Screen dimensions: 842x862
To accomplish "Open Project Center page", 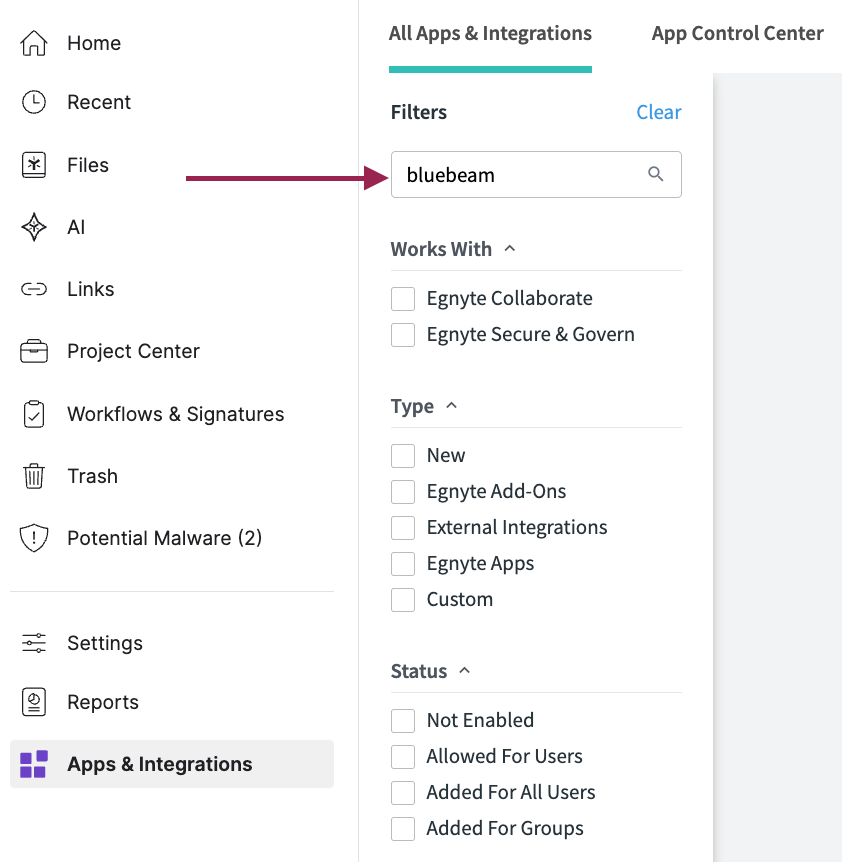I will pyautogui.click(x=134, y=351).
